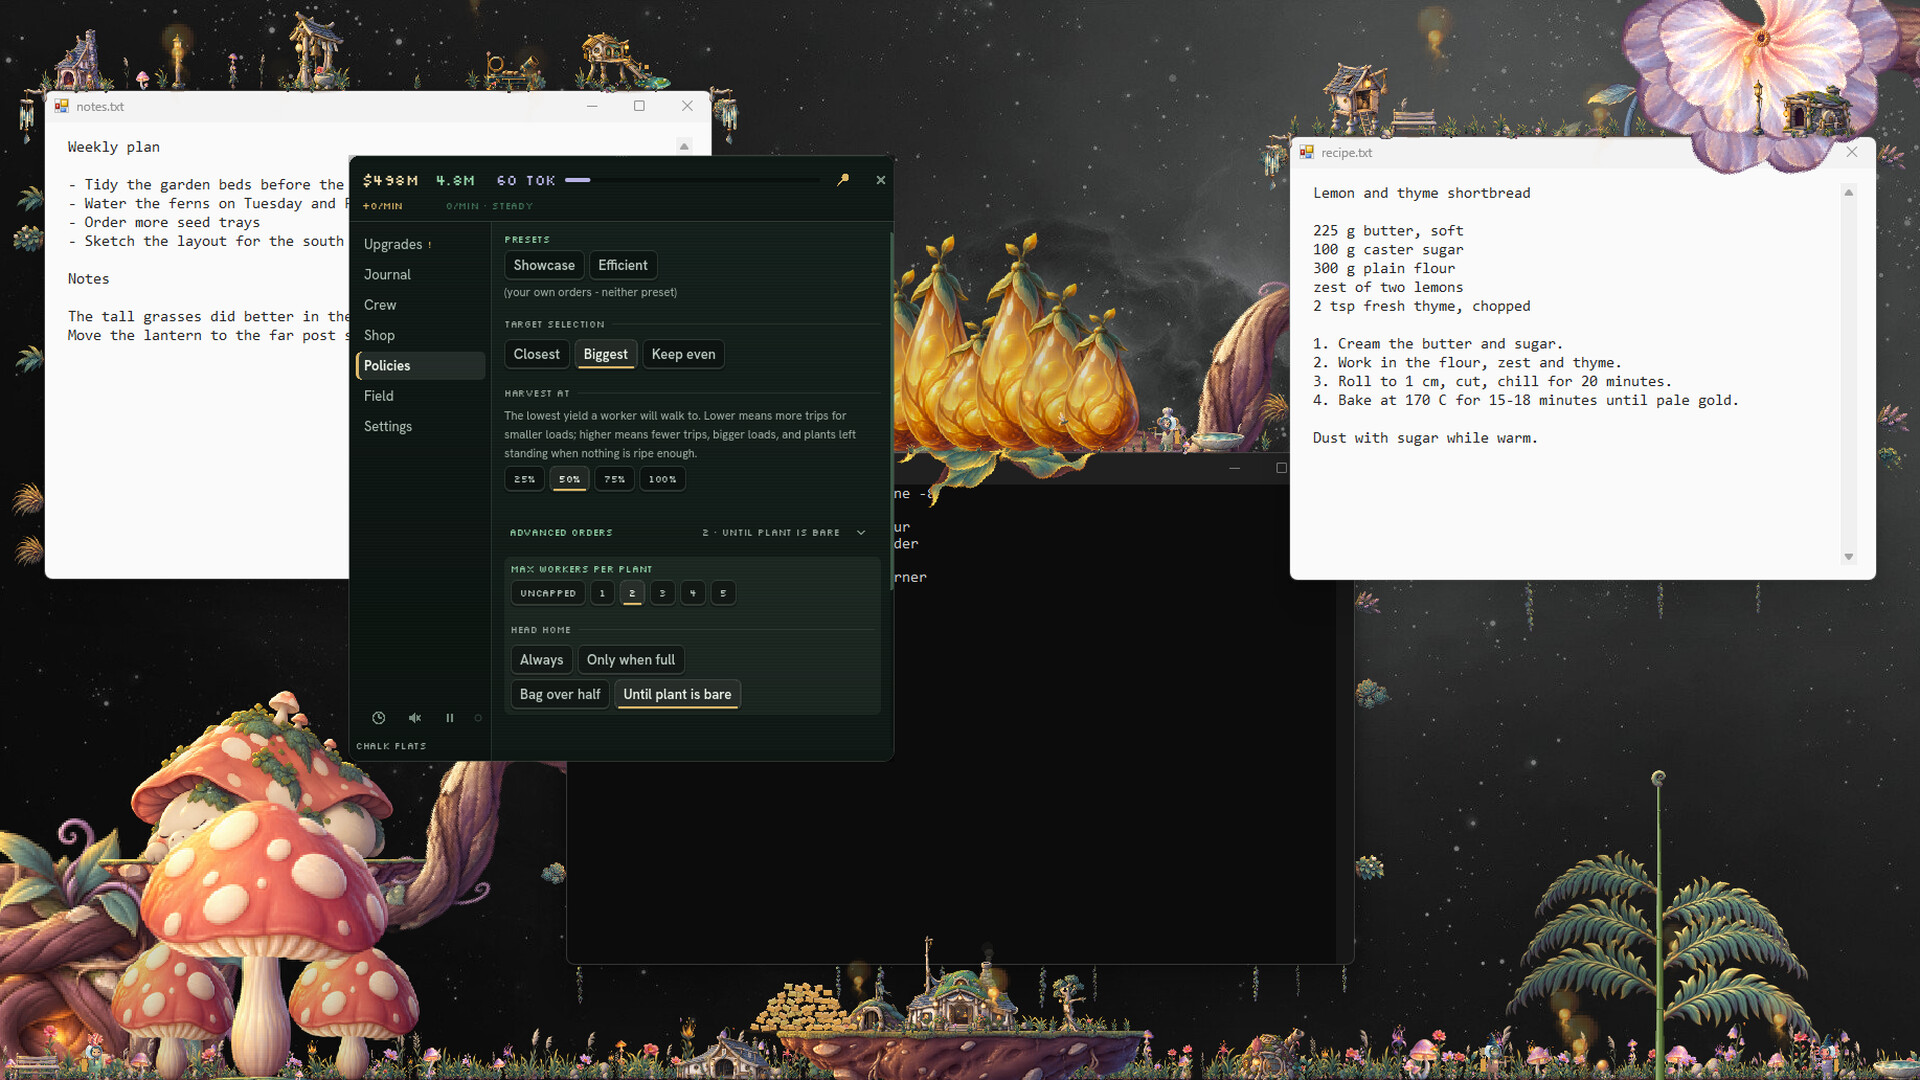Pause the game with pause icon
Image resolution: width=1920 pixels, height=1080 pixels.
(x=450, y=718)
